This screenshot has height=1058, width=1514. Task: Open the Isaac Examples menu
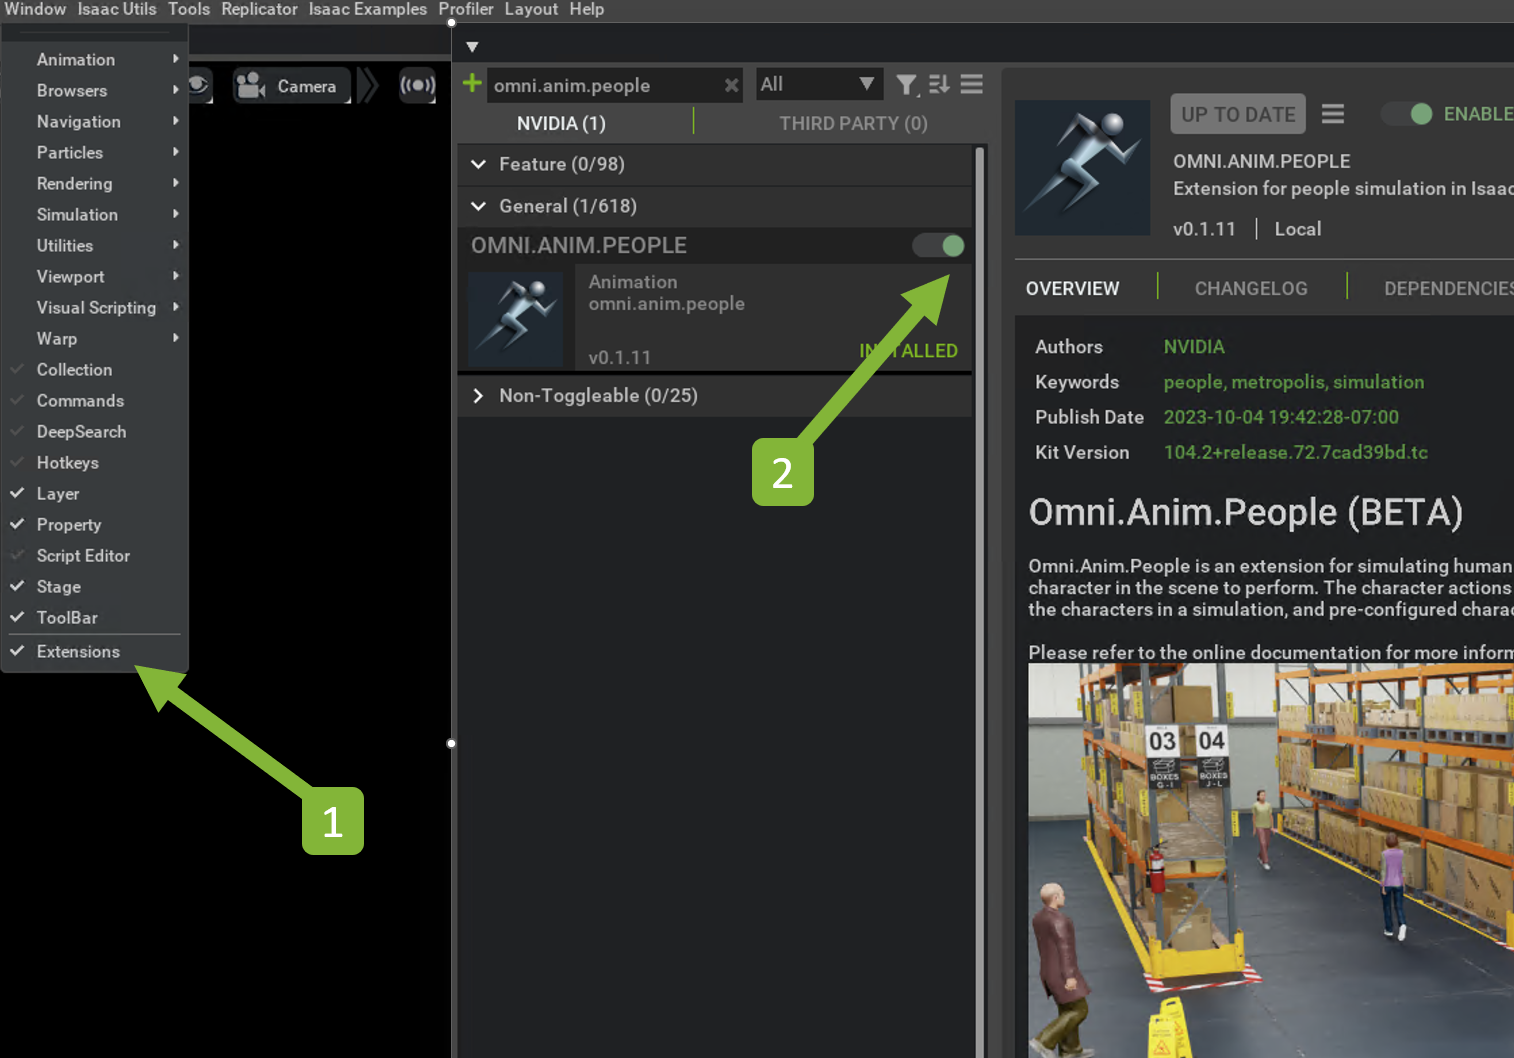click(x=367, y=9)
